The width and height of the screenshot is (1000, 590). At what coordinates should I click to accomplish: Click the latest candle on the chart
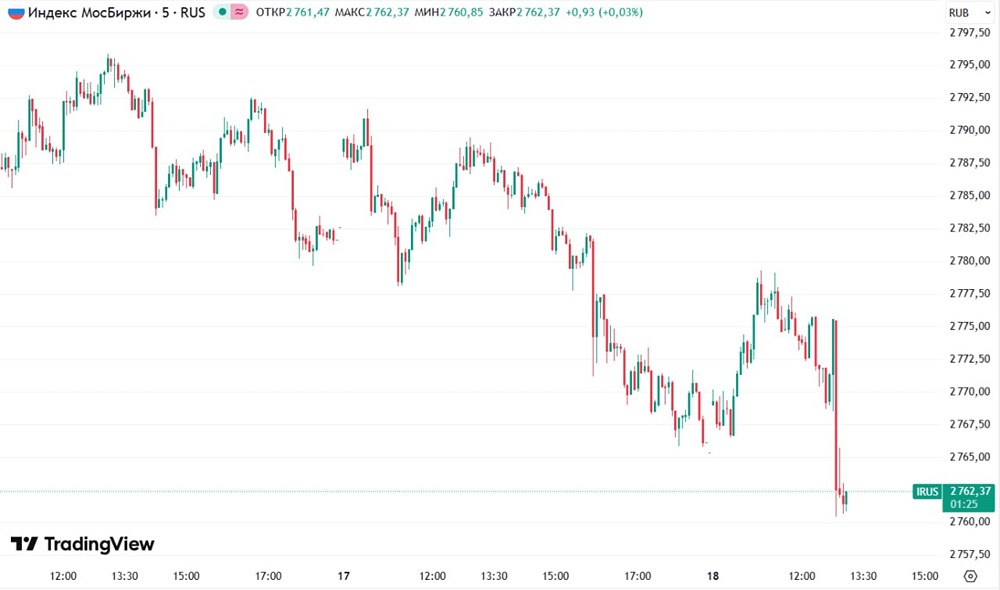[x=845, y=498]
